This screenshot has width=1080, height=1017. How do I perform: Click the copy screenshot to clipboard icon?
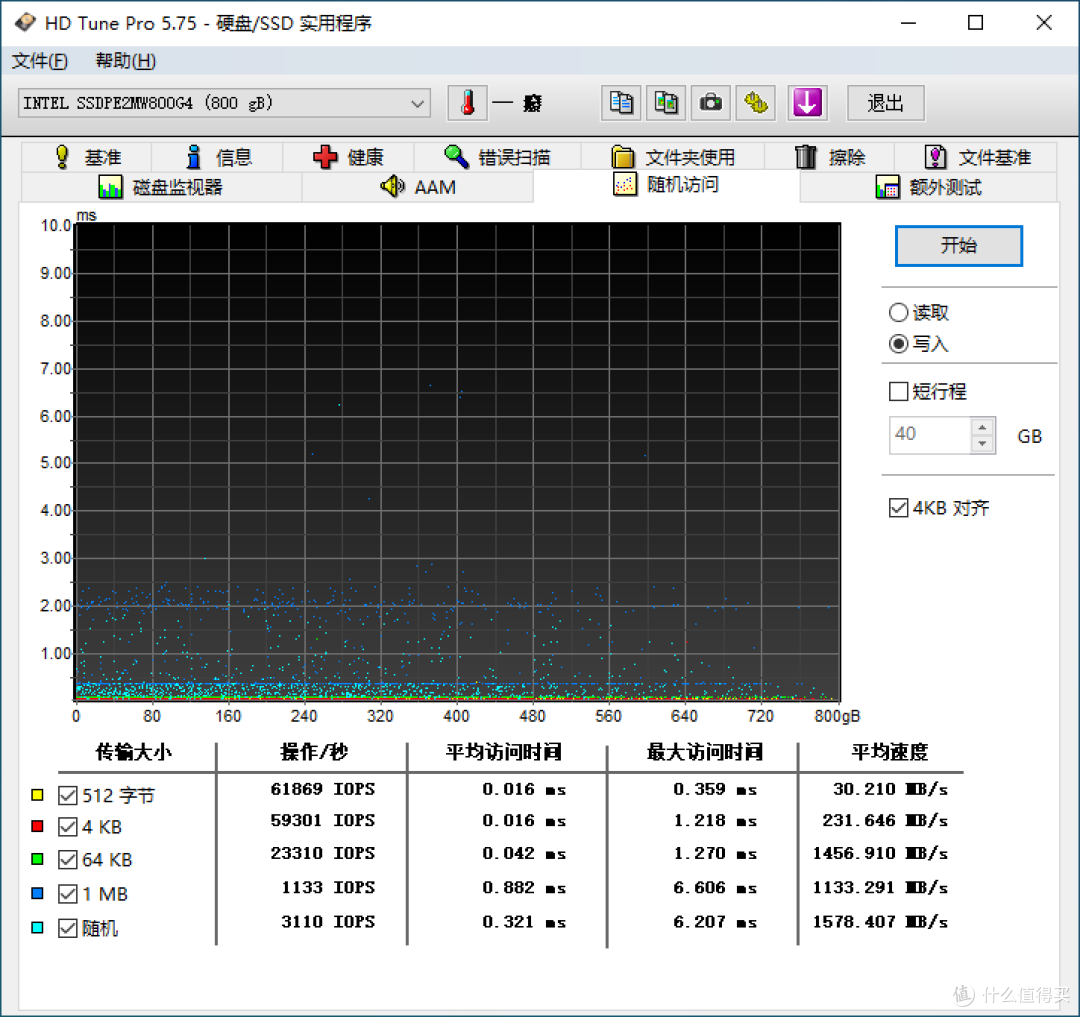666,102
